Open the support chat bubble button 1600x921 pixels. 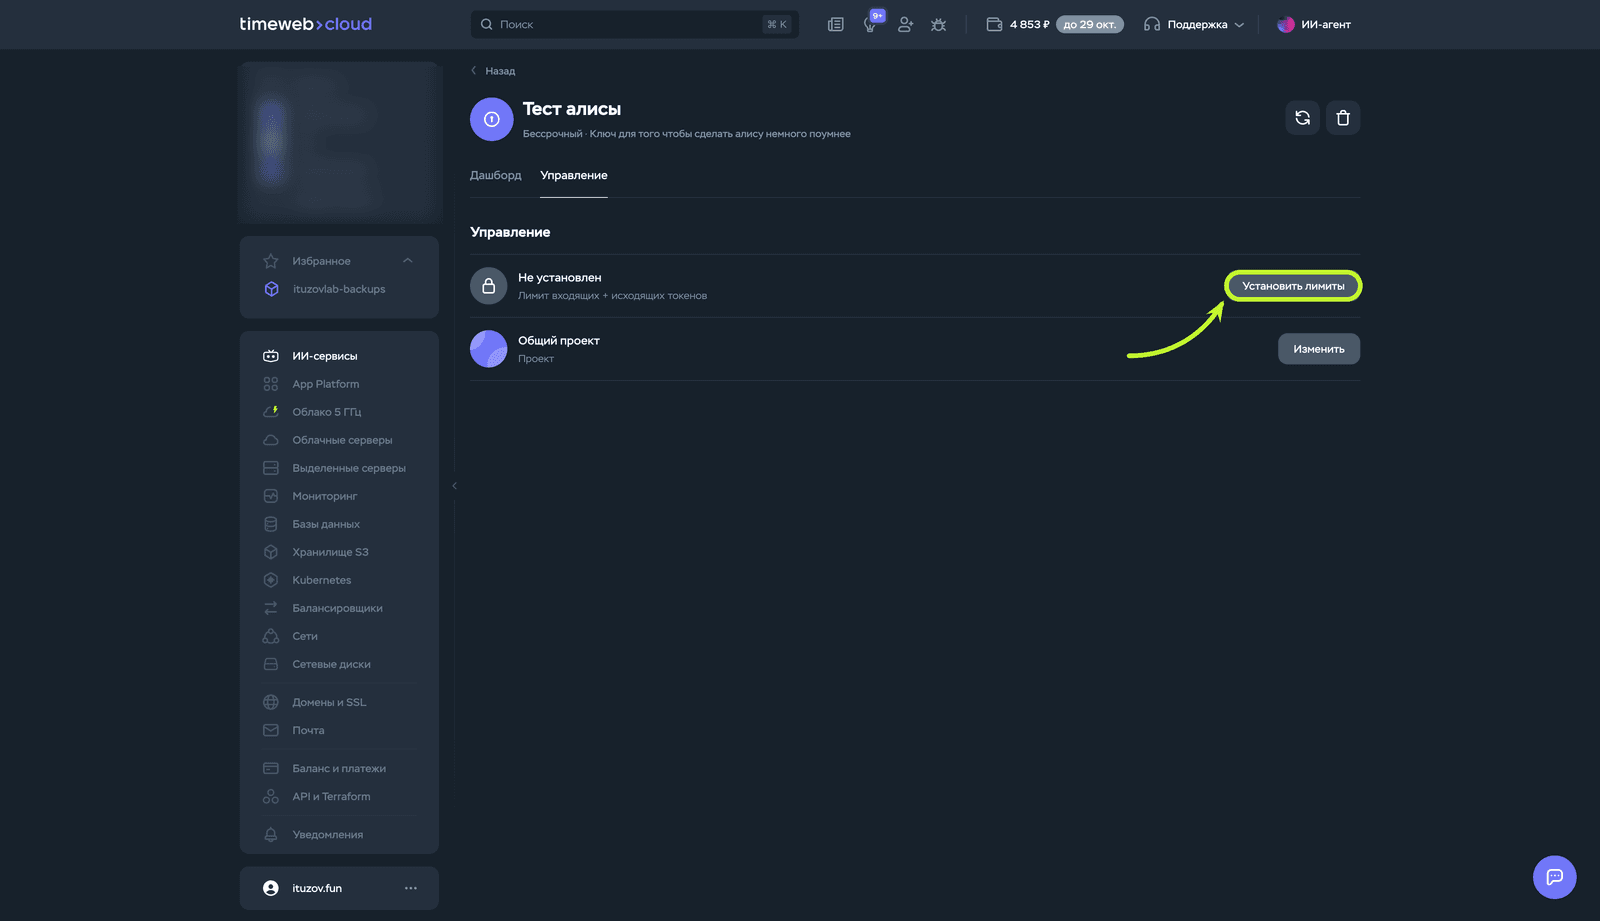pos(1554,877)
